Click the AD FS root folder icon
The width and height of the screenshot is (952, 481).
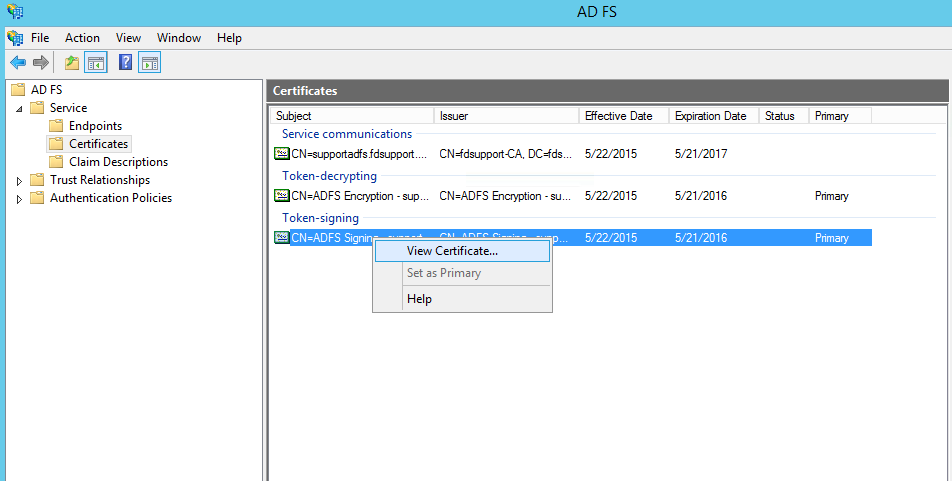18,90
